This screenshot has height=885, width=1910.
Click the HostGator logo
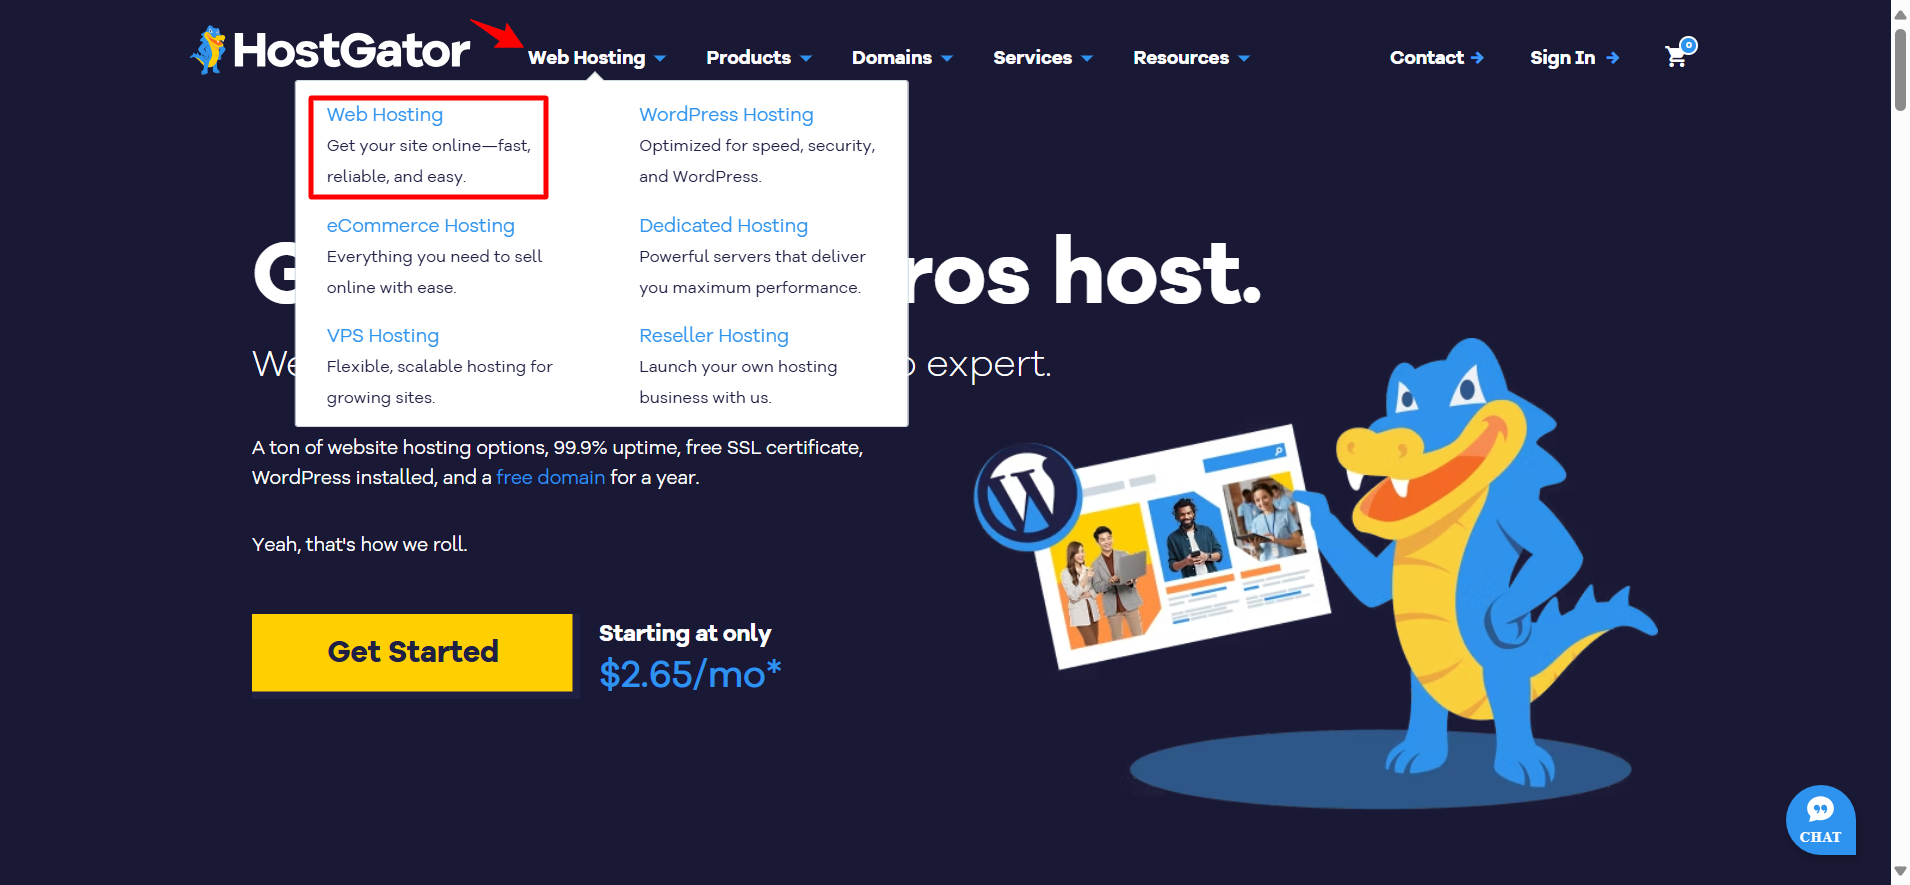(x=330, y=50)
